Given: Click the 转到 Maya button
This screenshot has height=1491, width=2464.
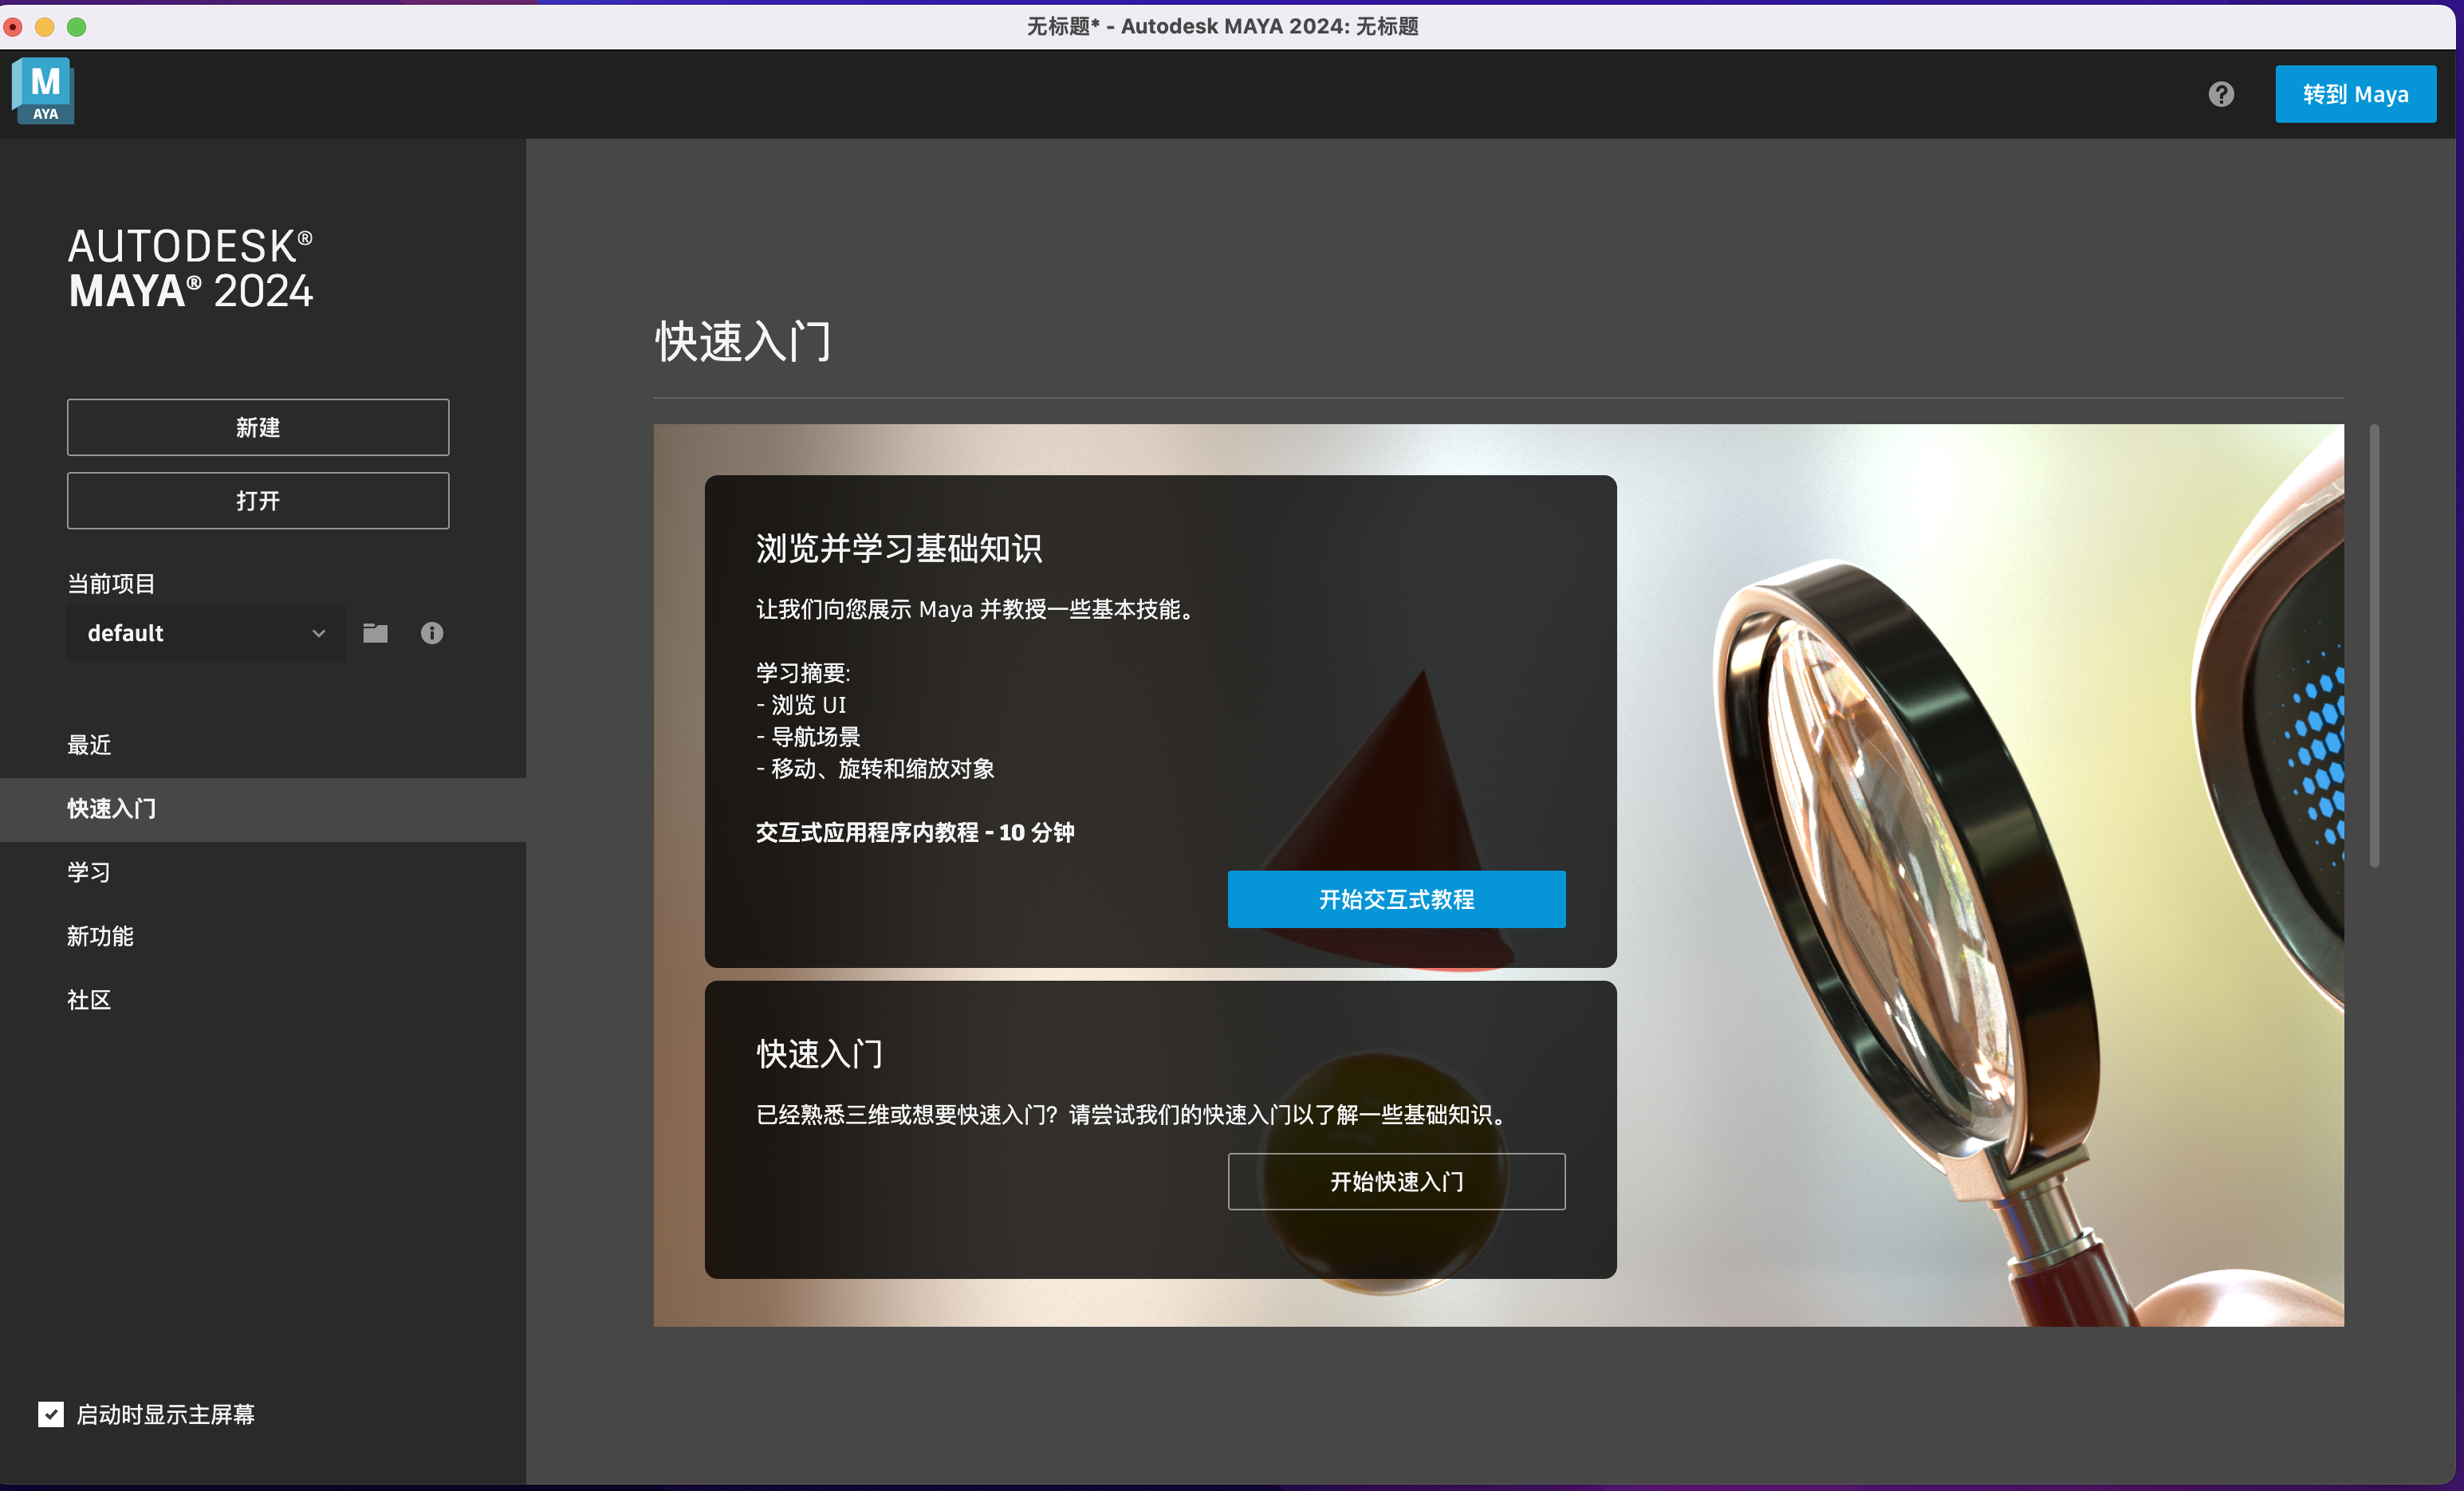Looking at the screenshot, I should (x=2355, y=94).
